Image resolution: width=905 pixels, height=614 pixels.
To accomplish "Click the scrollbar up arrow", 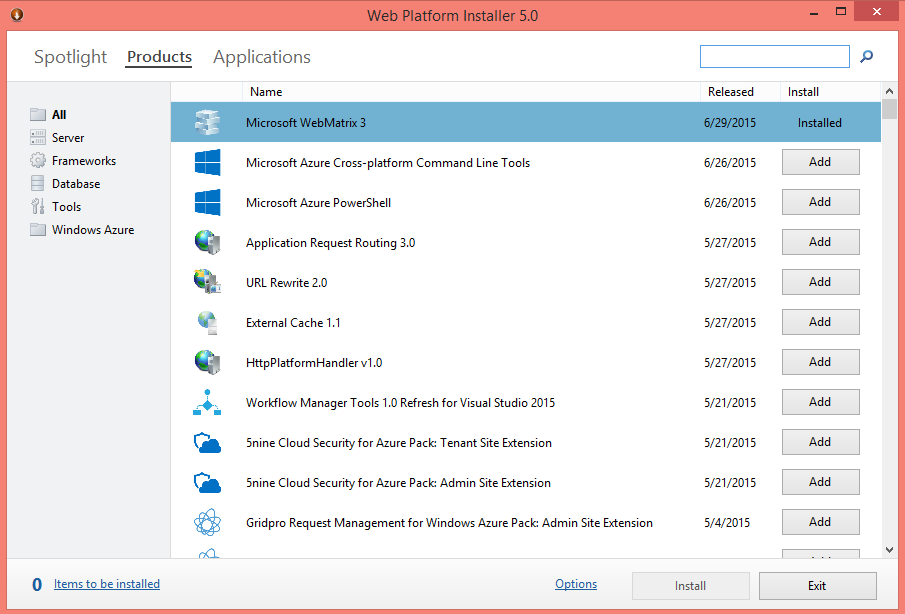I will [889, 91].
